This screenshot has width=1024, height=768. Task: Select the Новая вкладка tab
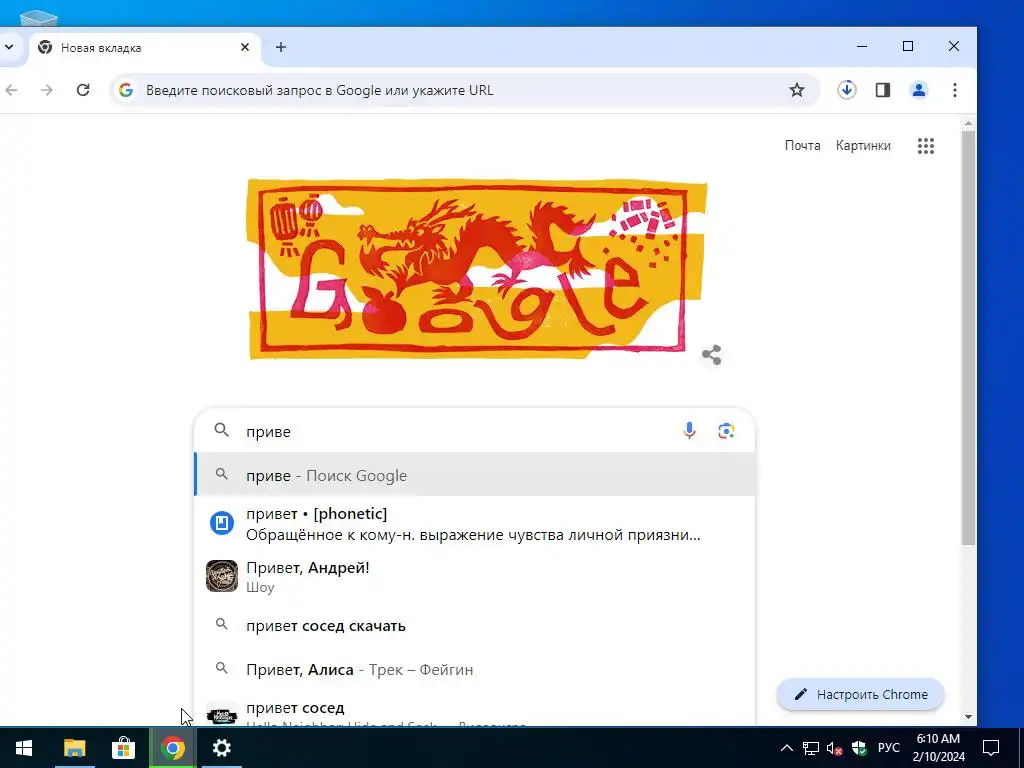(144, 48)
